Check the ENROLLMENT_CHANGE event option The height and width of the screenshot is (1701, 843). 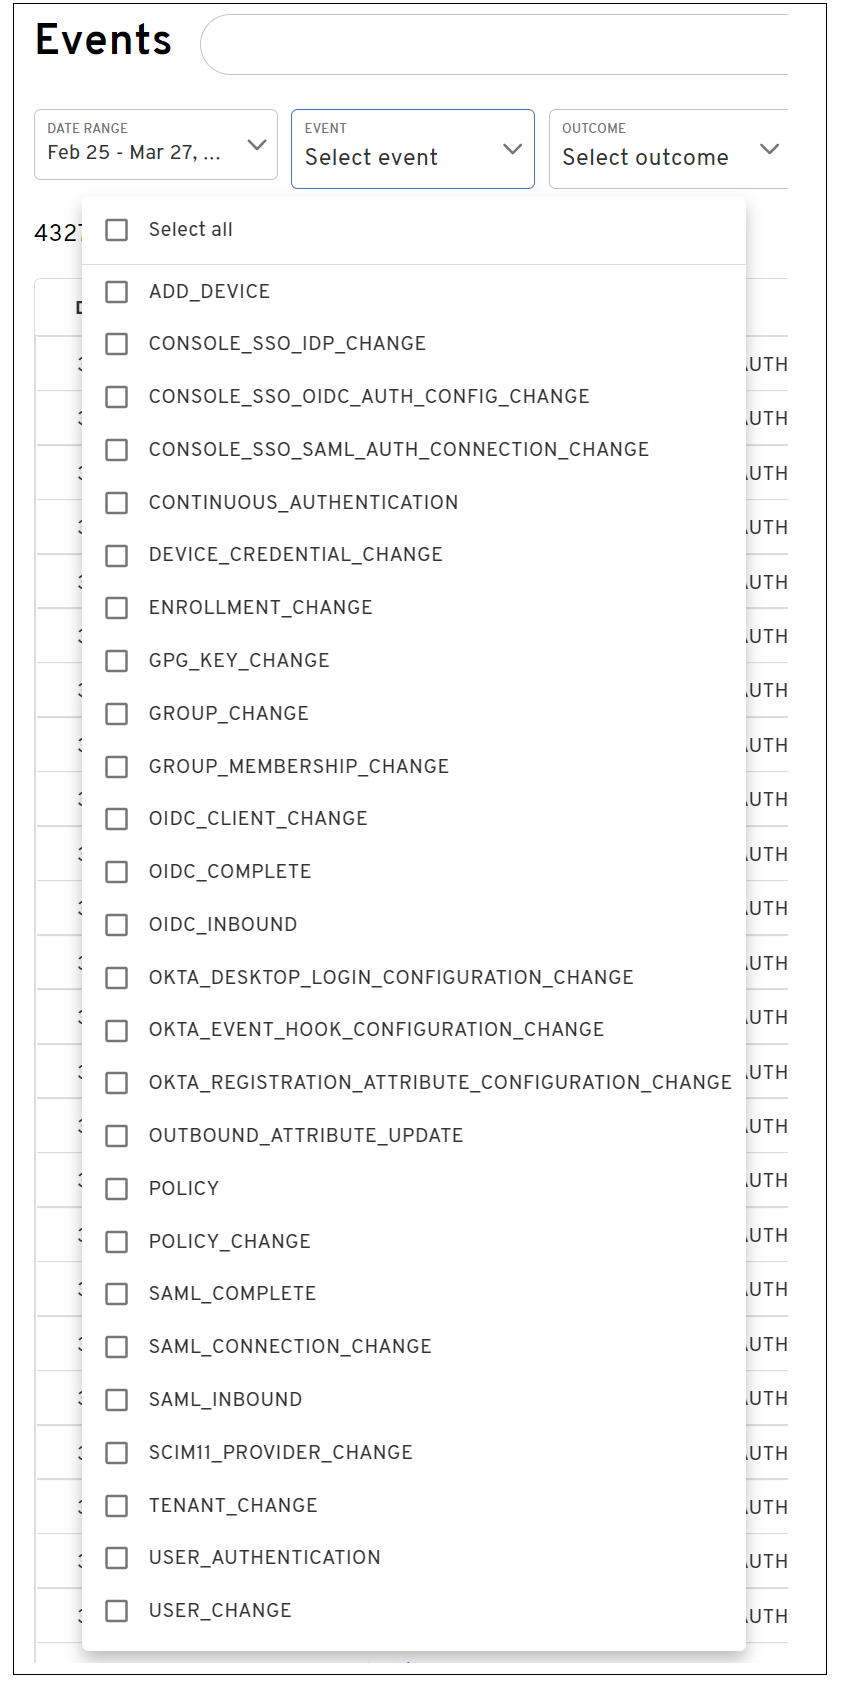click(116, 607)
